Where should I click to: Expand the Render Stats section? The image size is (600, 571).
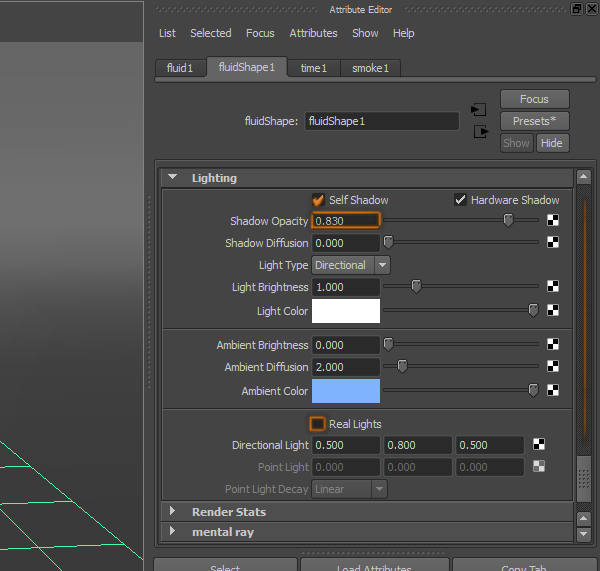pyautogui.click(x=173, y=511)
